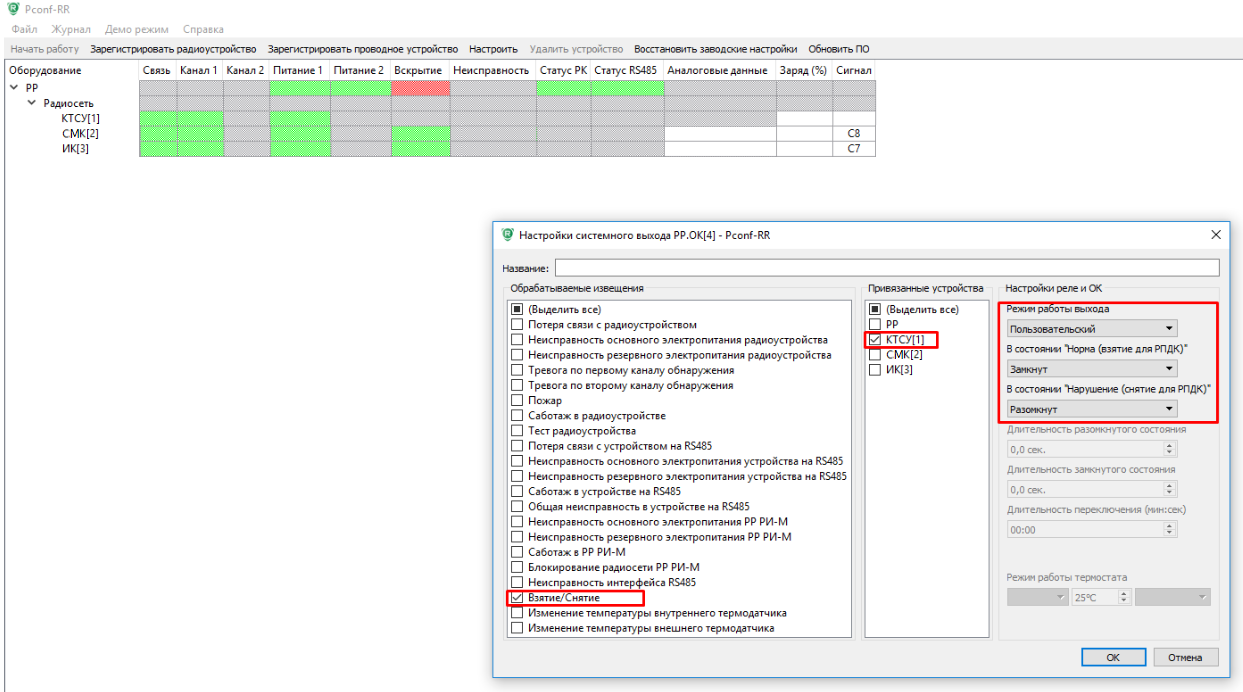Viewport: 1243px width, 692px height.
Task: Open Режим работы выхода dropdown
Action: tap(1091, 328)
